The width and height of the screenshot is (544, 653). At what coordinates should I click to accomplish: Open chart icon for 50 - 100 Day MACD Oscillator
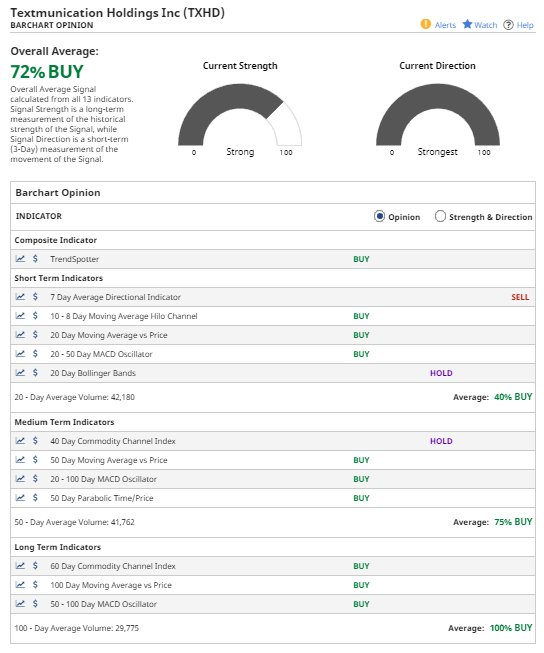(20, 603)
